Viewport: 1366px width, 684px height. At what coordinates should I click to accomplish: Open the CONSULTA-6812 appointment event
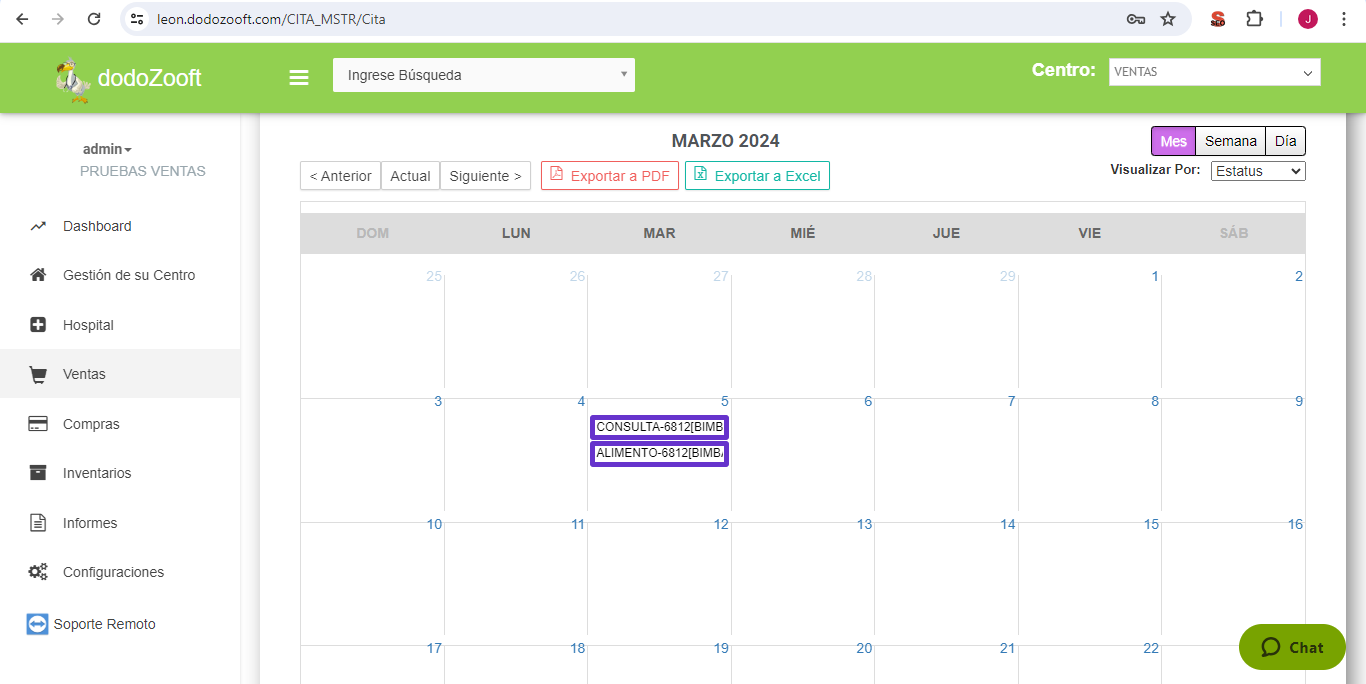659,427
